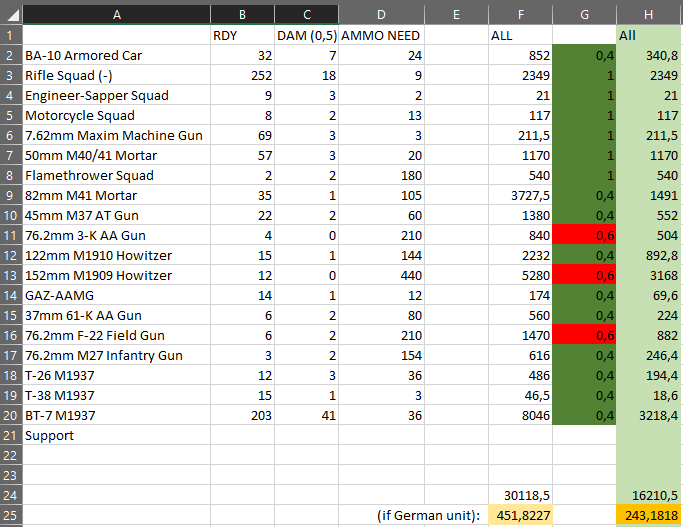
Task: Select the 'Flamethrower Squad' cell
Action: point(116,176)
